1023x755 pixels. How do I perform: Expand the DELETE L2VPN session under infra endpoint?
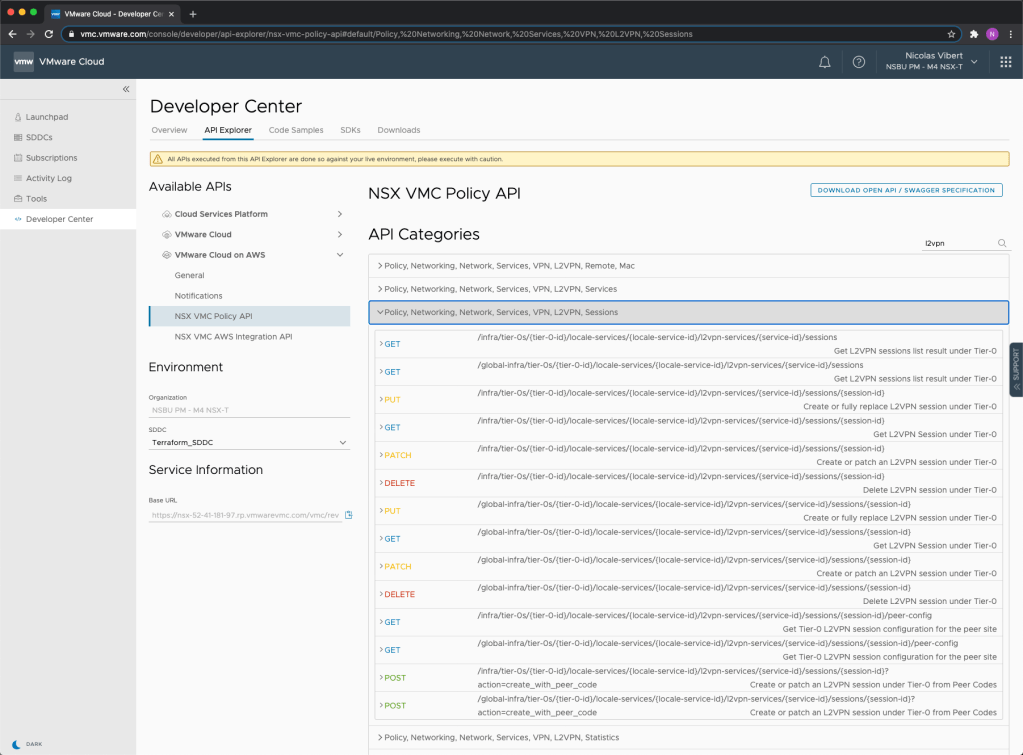click(x=400, y=483)
